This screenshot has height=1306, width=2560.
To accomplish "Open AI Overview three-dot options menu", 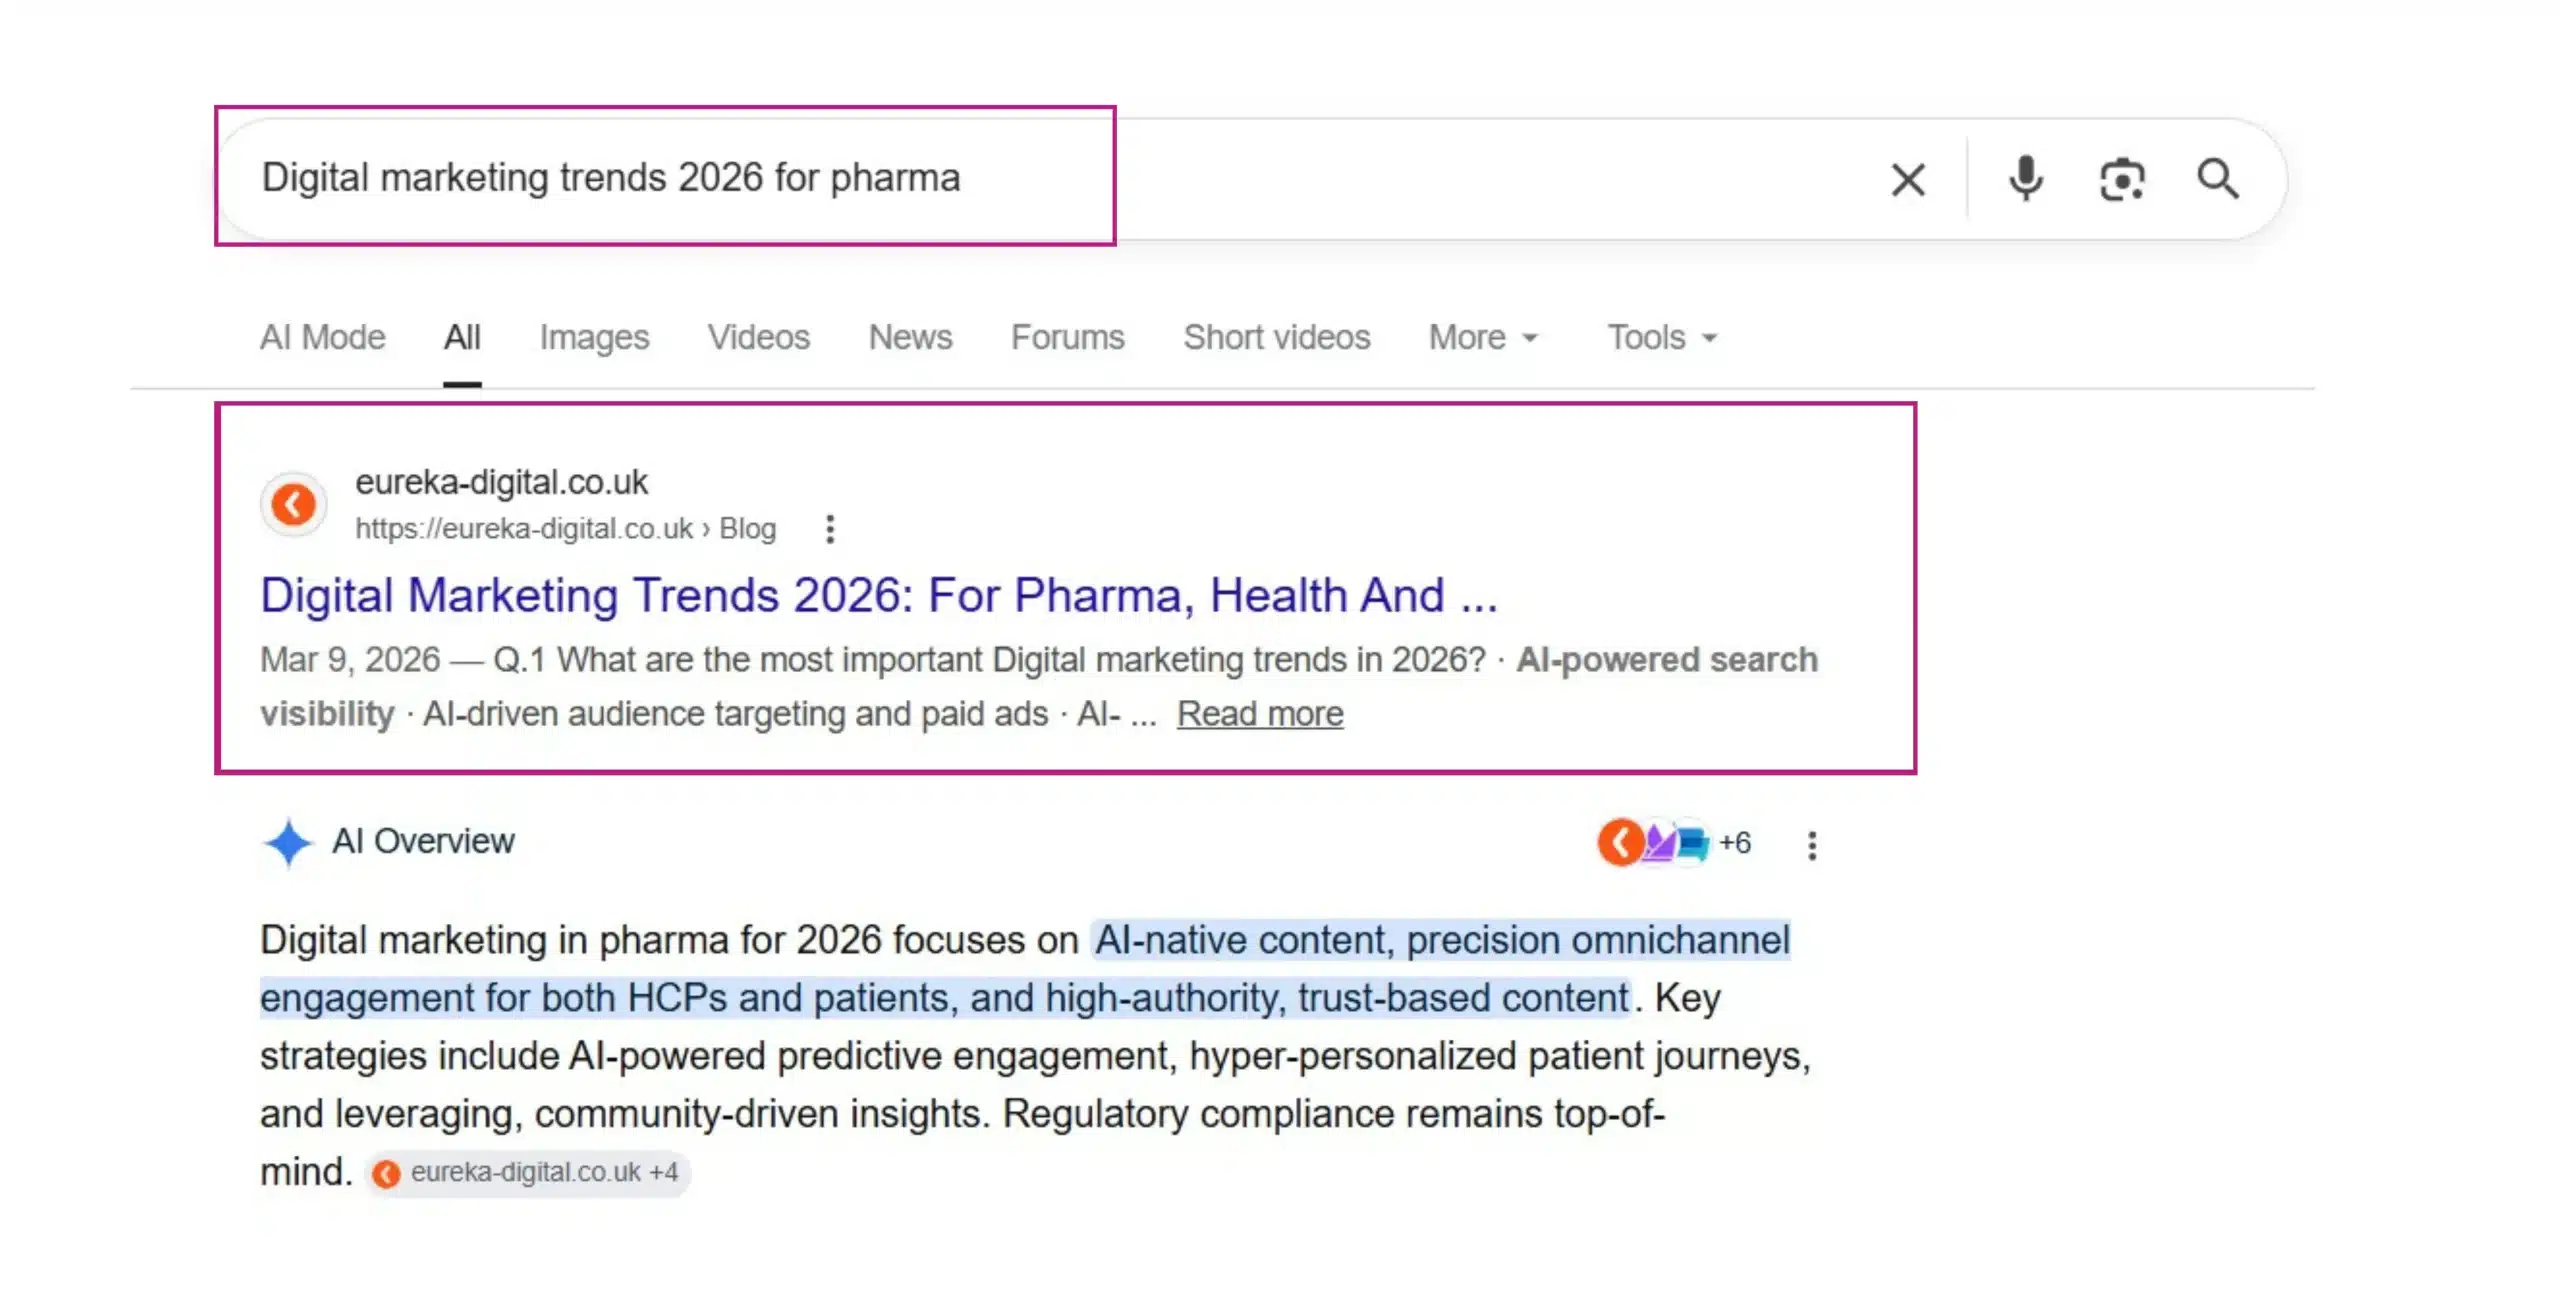I will 1811,845.
